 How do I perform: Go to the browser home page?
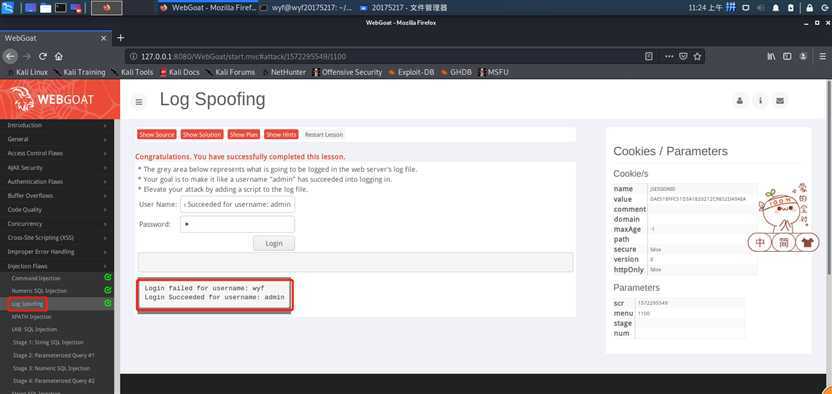click(58, 56)
